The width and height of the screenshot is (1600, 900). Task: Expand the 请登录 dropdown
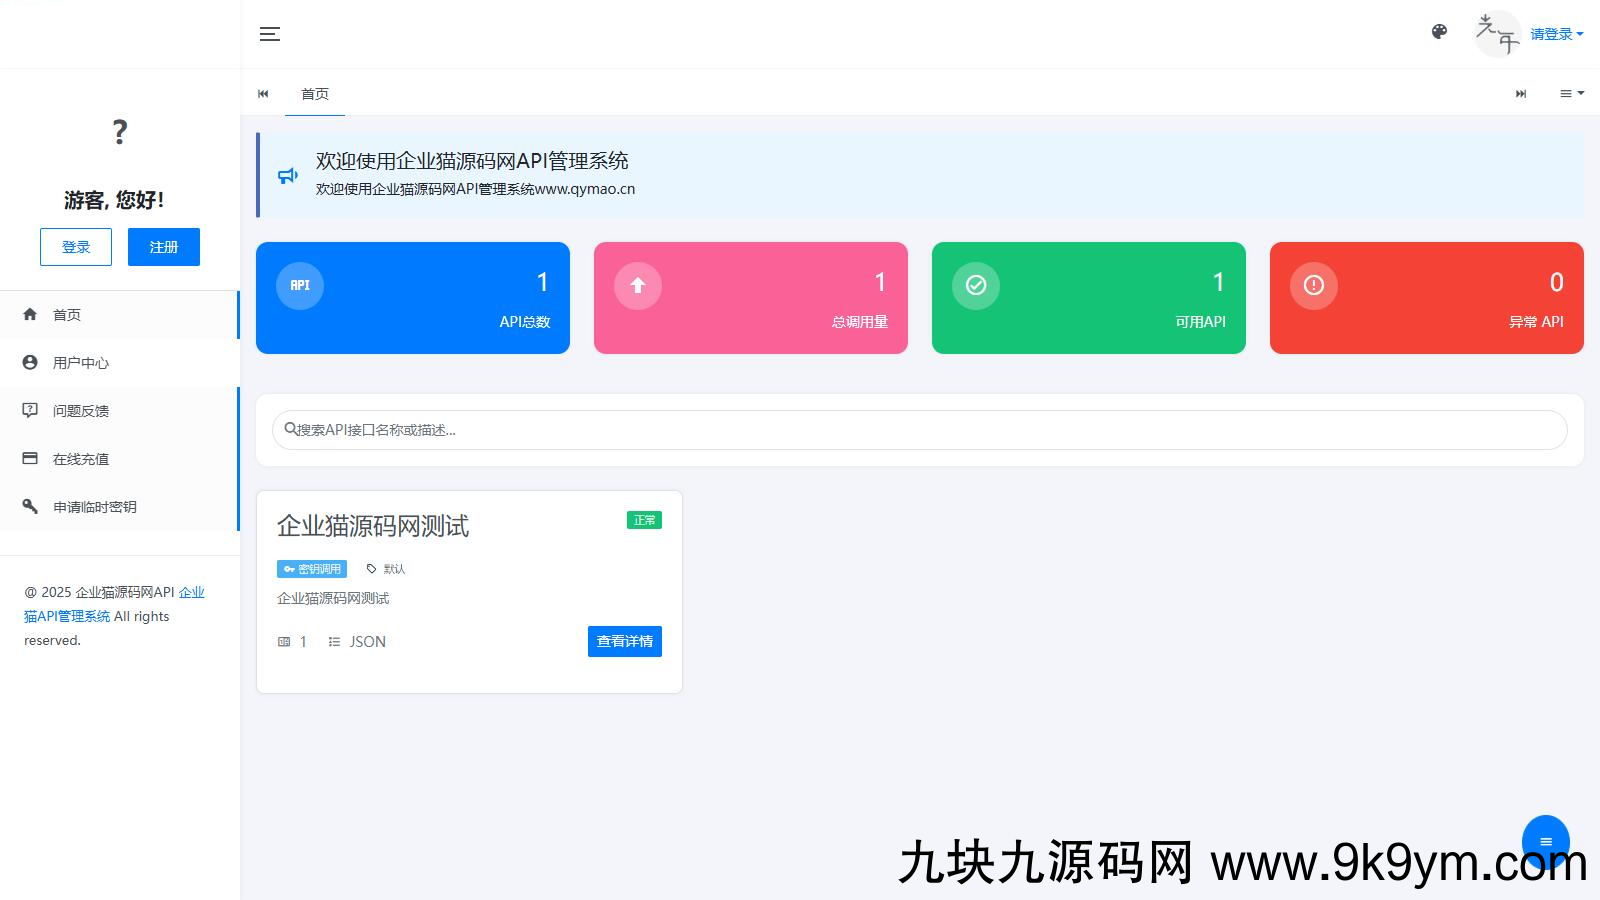click(x=1556, y=34)
